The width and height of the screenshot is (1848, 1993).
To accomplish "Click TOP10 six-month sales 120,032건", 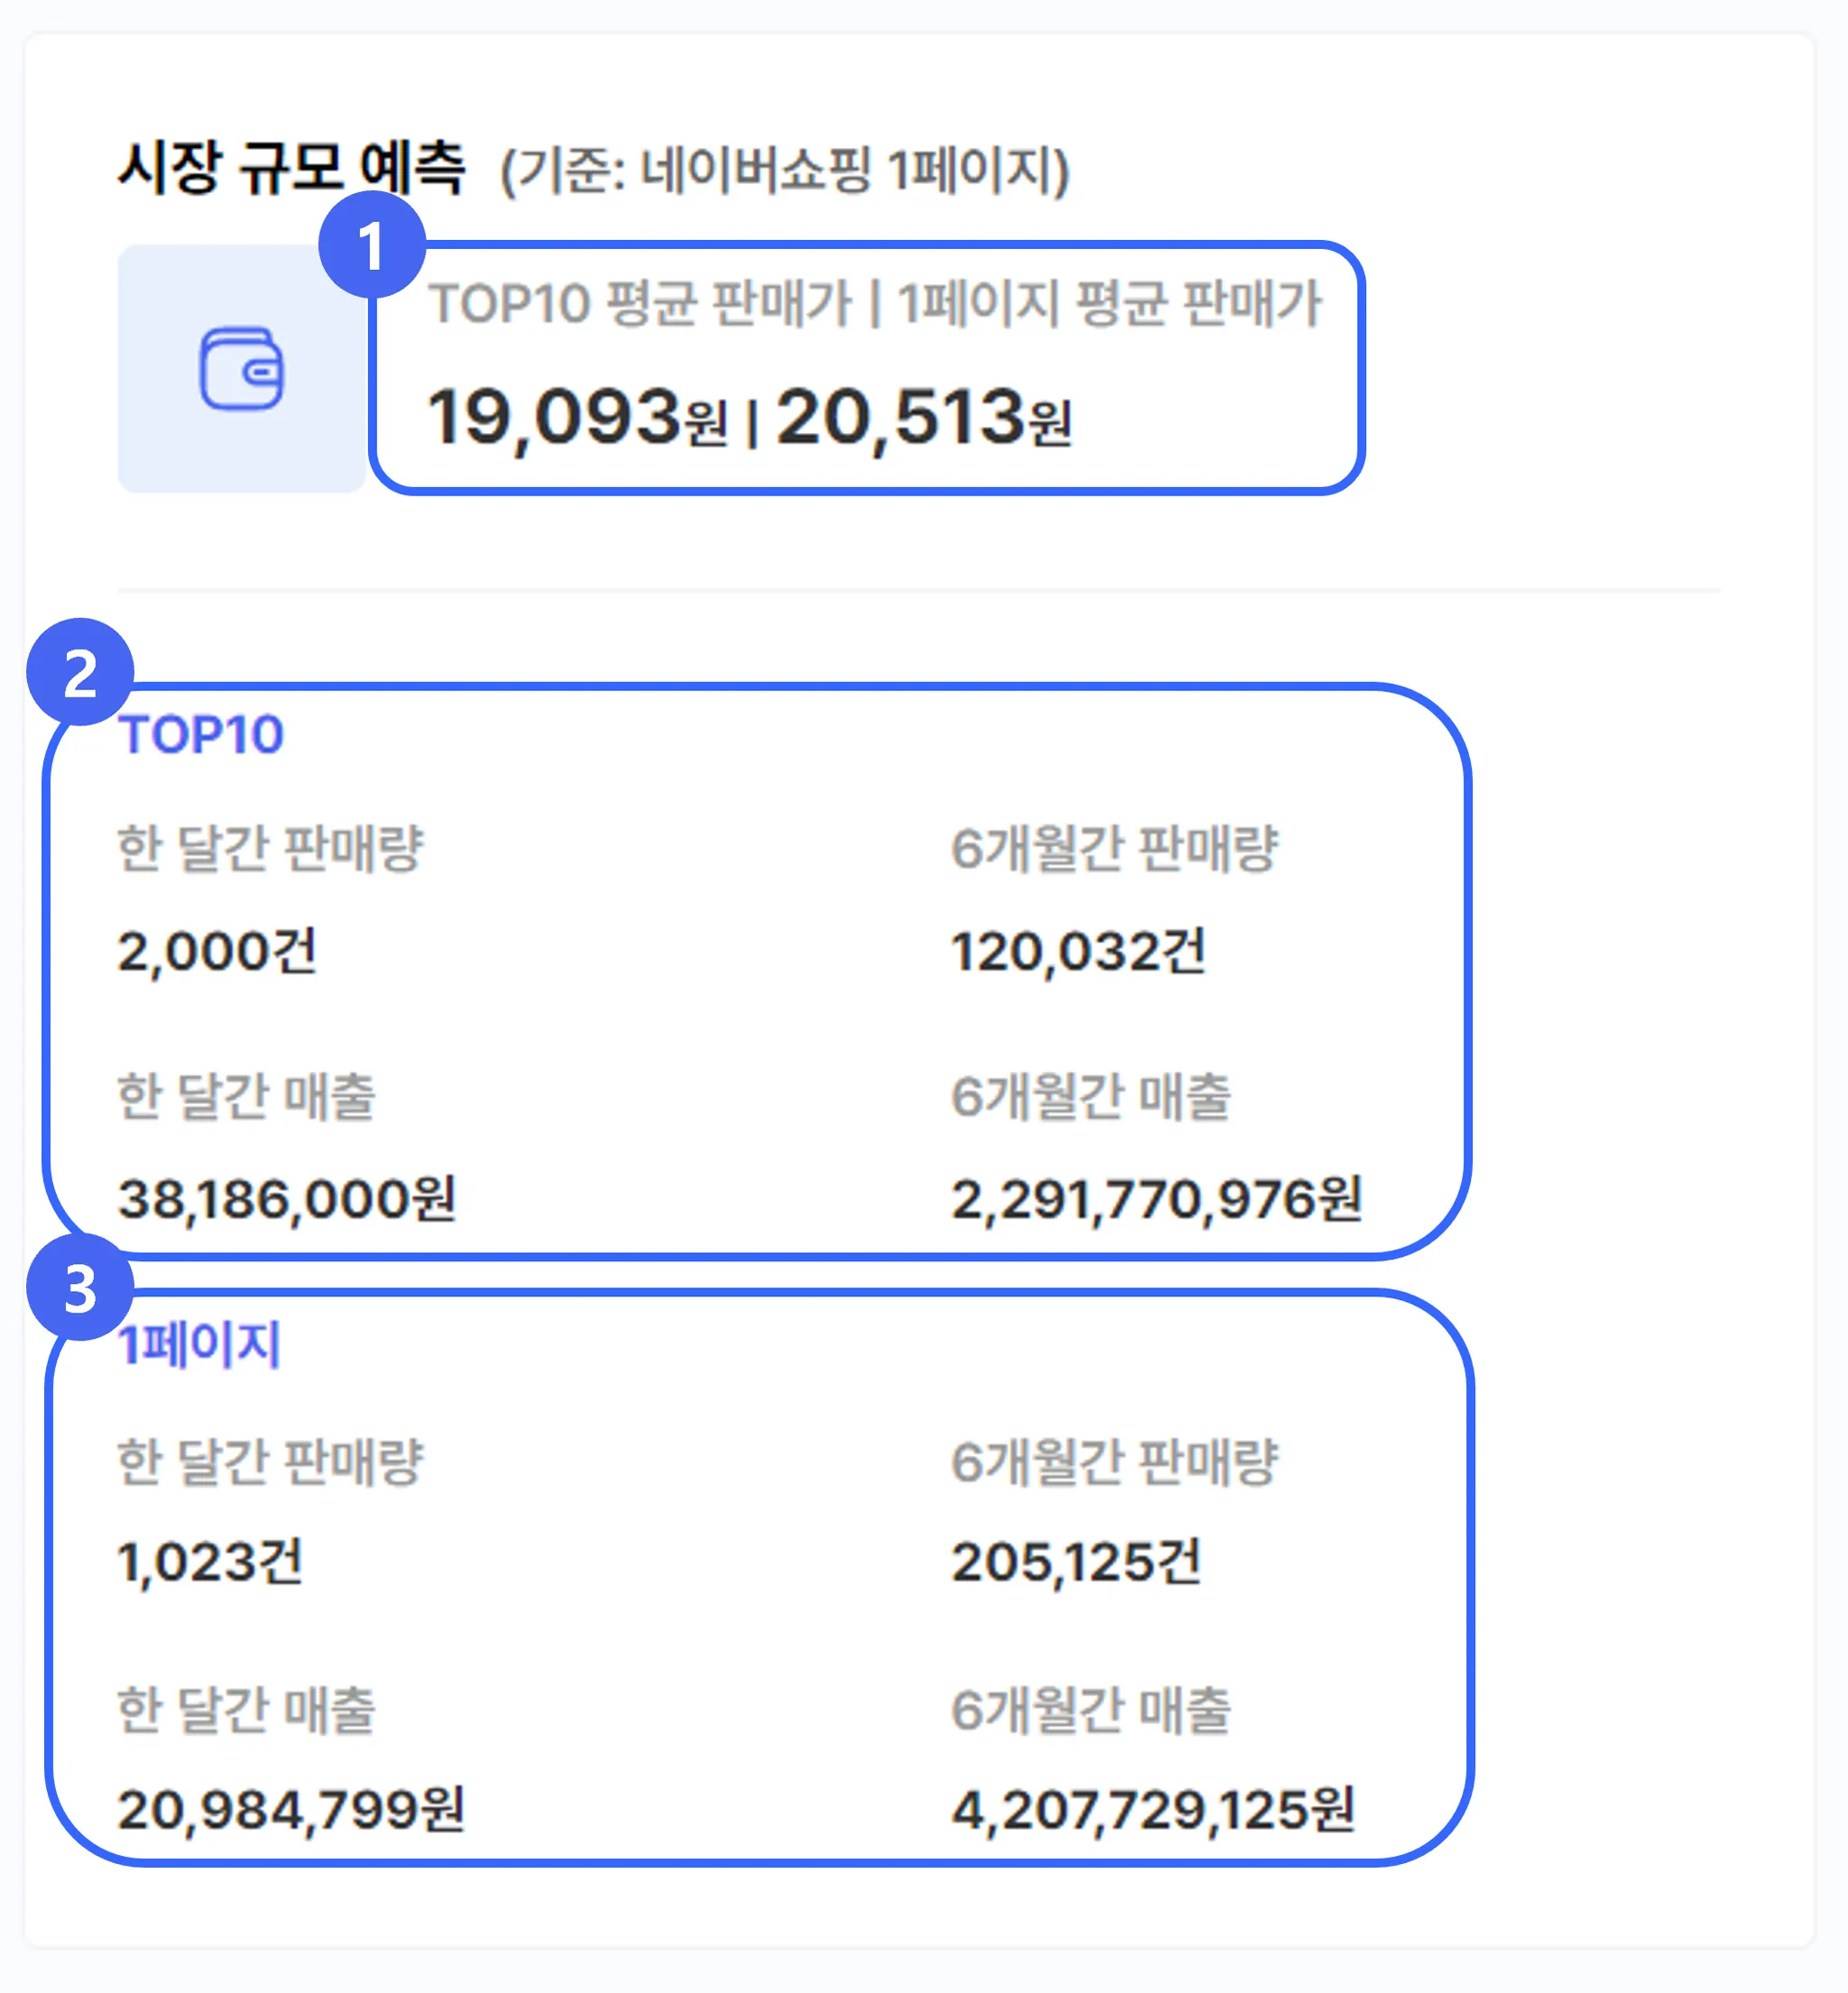I will pos(1078,950).
